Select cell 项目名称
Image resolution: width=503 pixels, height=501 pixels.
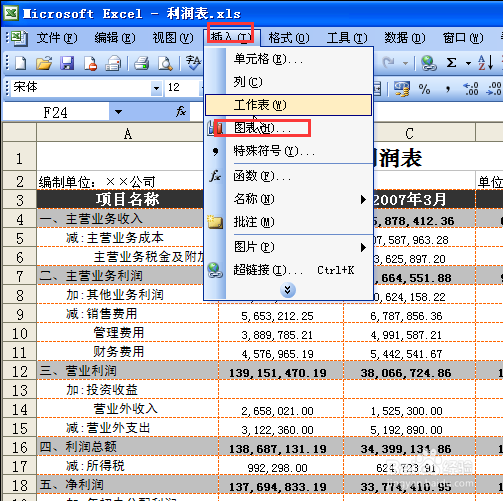pos(127,200)
